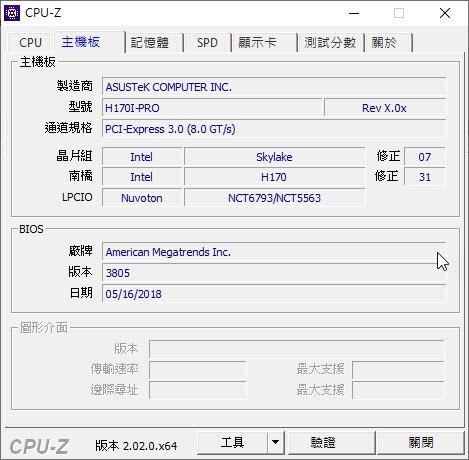The height and width of the screenshot is (460, 469).
Task: Click the empty 邊際尋址 field
Action: click(198, 390)
